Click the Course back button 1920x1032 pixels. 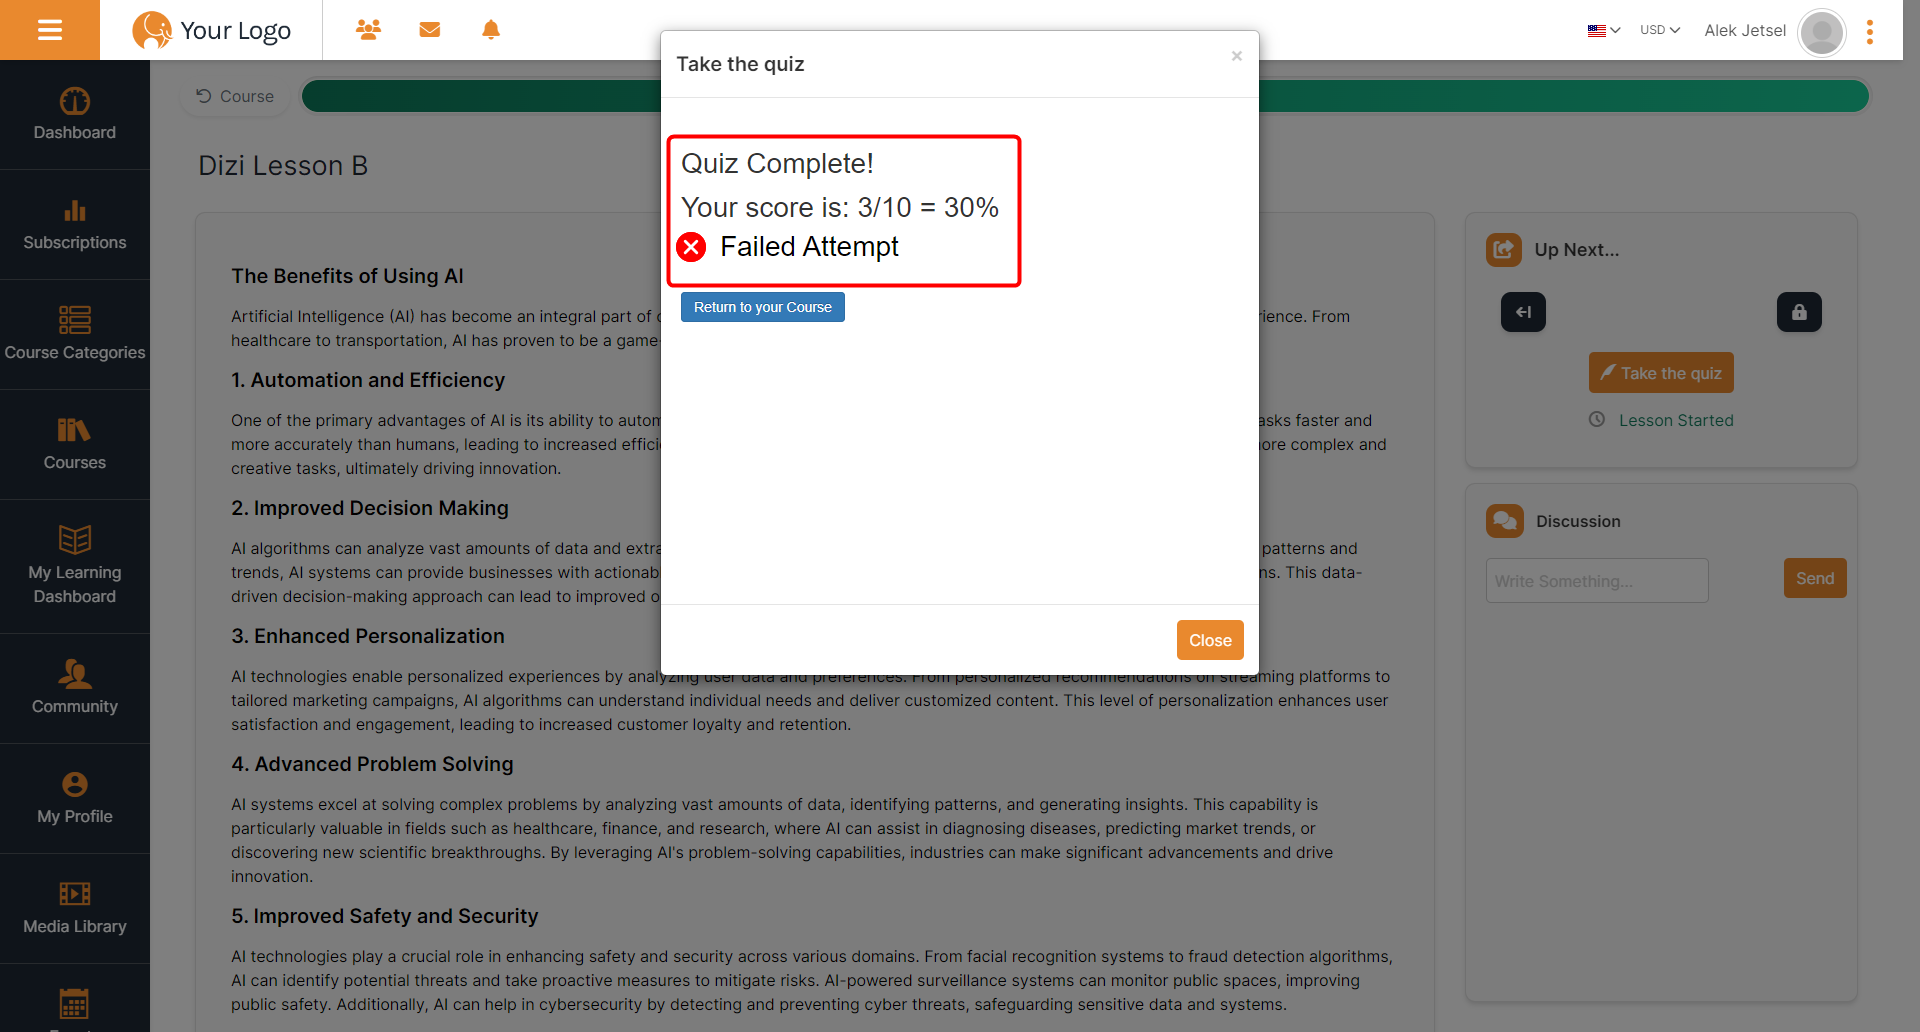234,96
